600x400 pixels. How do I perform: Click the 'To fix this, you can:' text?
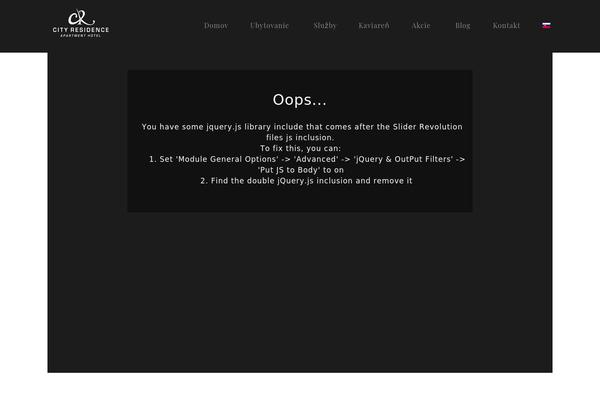[x=300, y=148]
